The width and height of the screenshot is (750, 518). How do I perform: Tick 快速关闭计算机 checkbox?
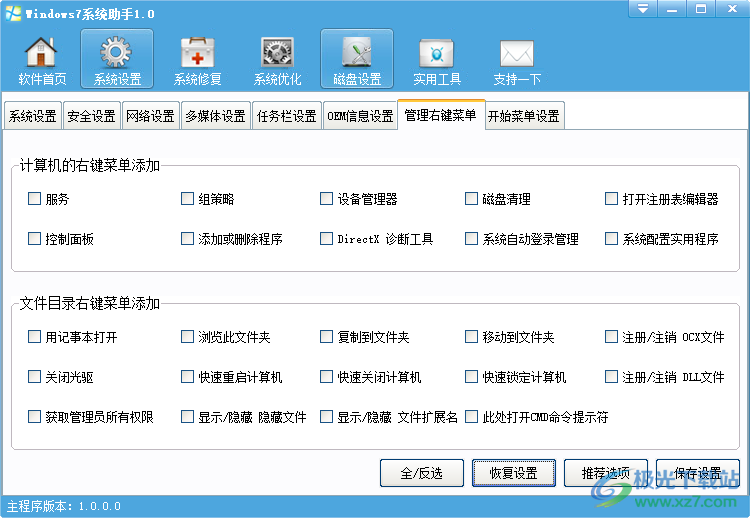pos(326,376)
